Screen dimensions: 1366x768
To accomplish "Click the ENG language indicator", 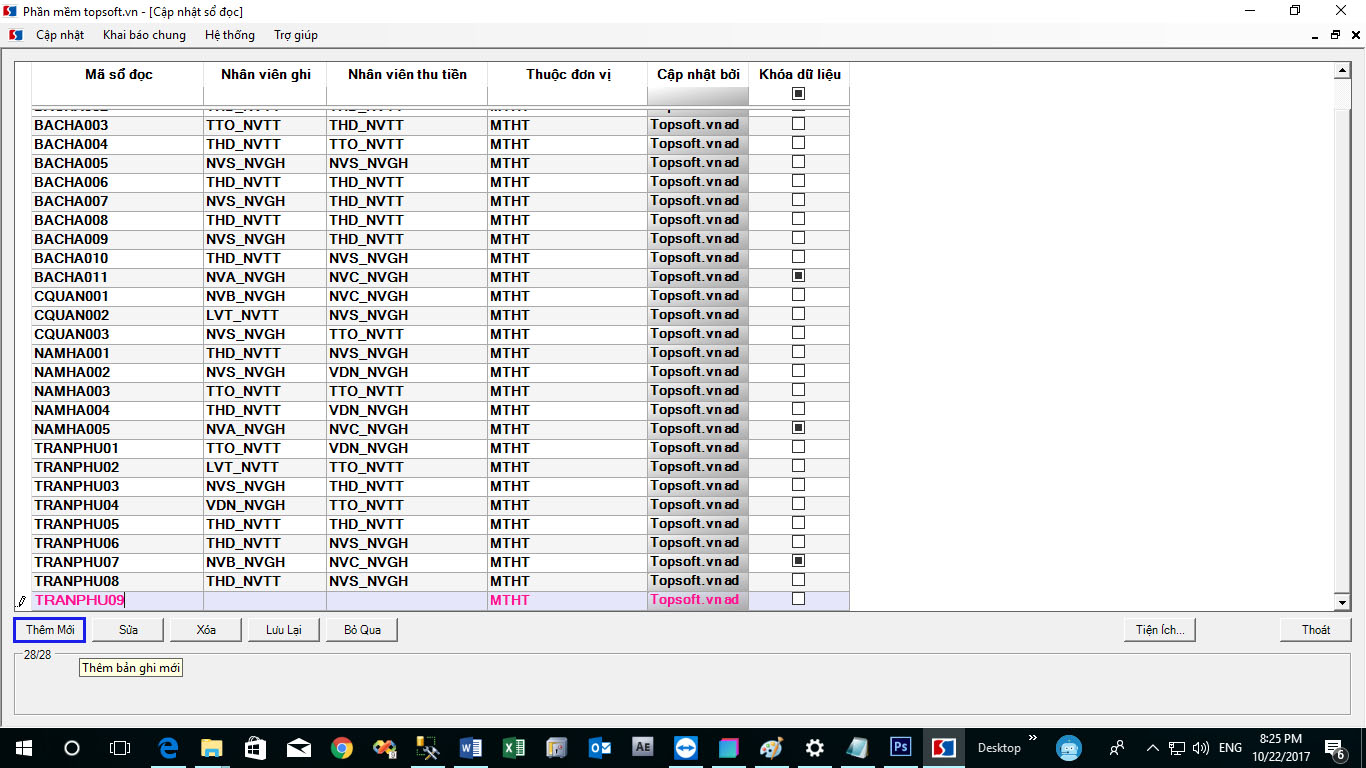I will 1230,747.
